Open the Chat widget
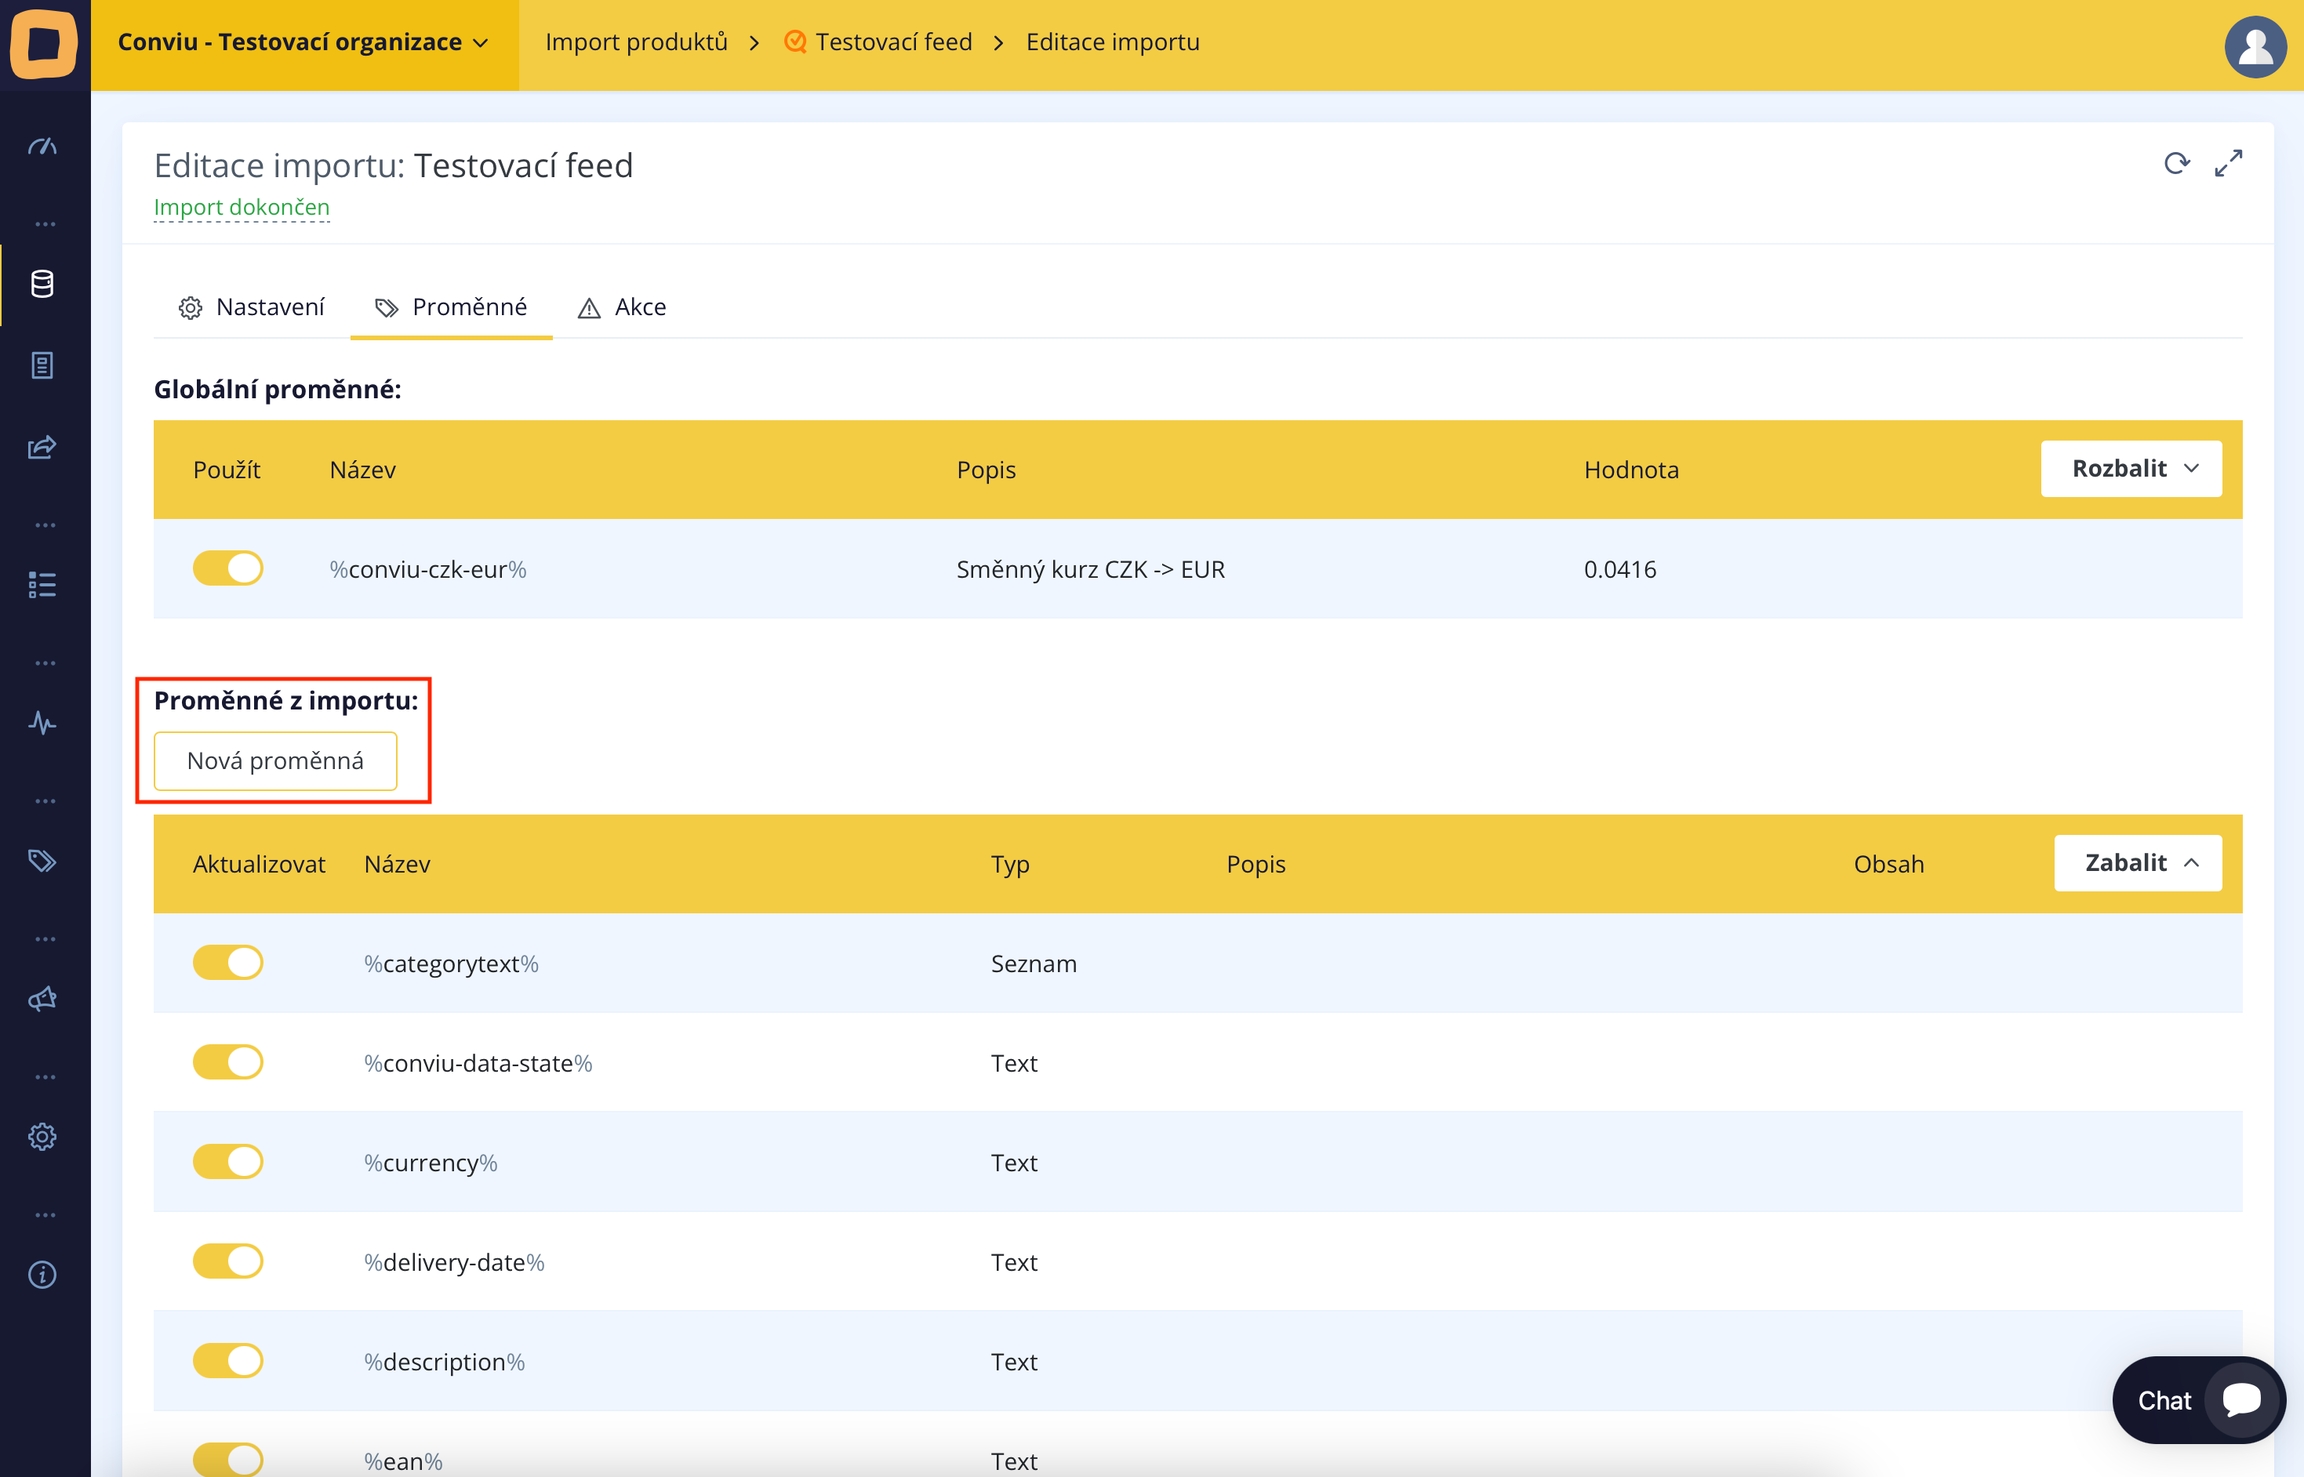Viewport: 2304px width, 1477px height. pyautogui.click(x=2197, y=1400)
